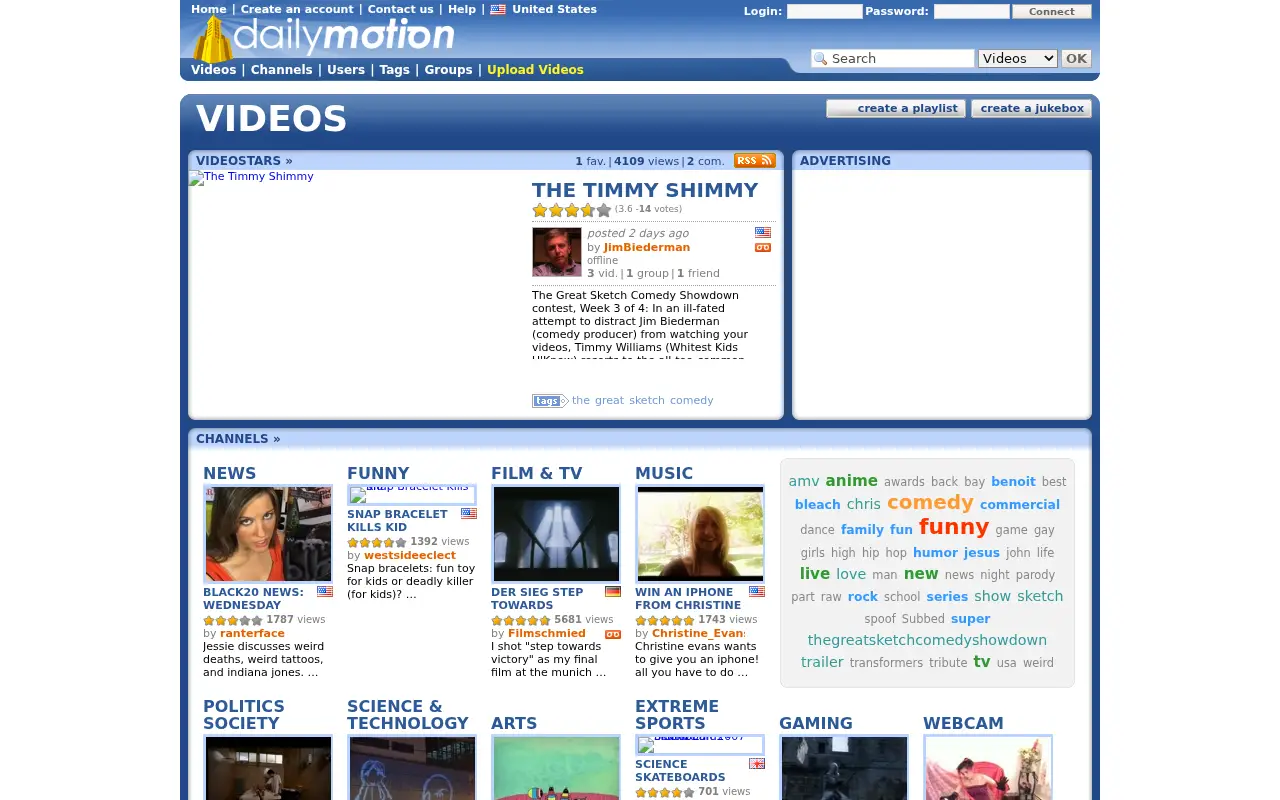This screenshot has height=800, width=1280.
Task: Open the Der Sieg Step Towards thumbnail
Action: coord(556,534)
